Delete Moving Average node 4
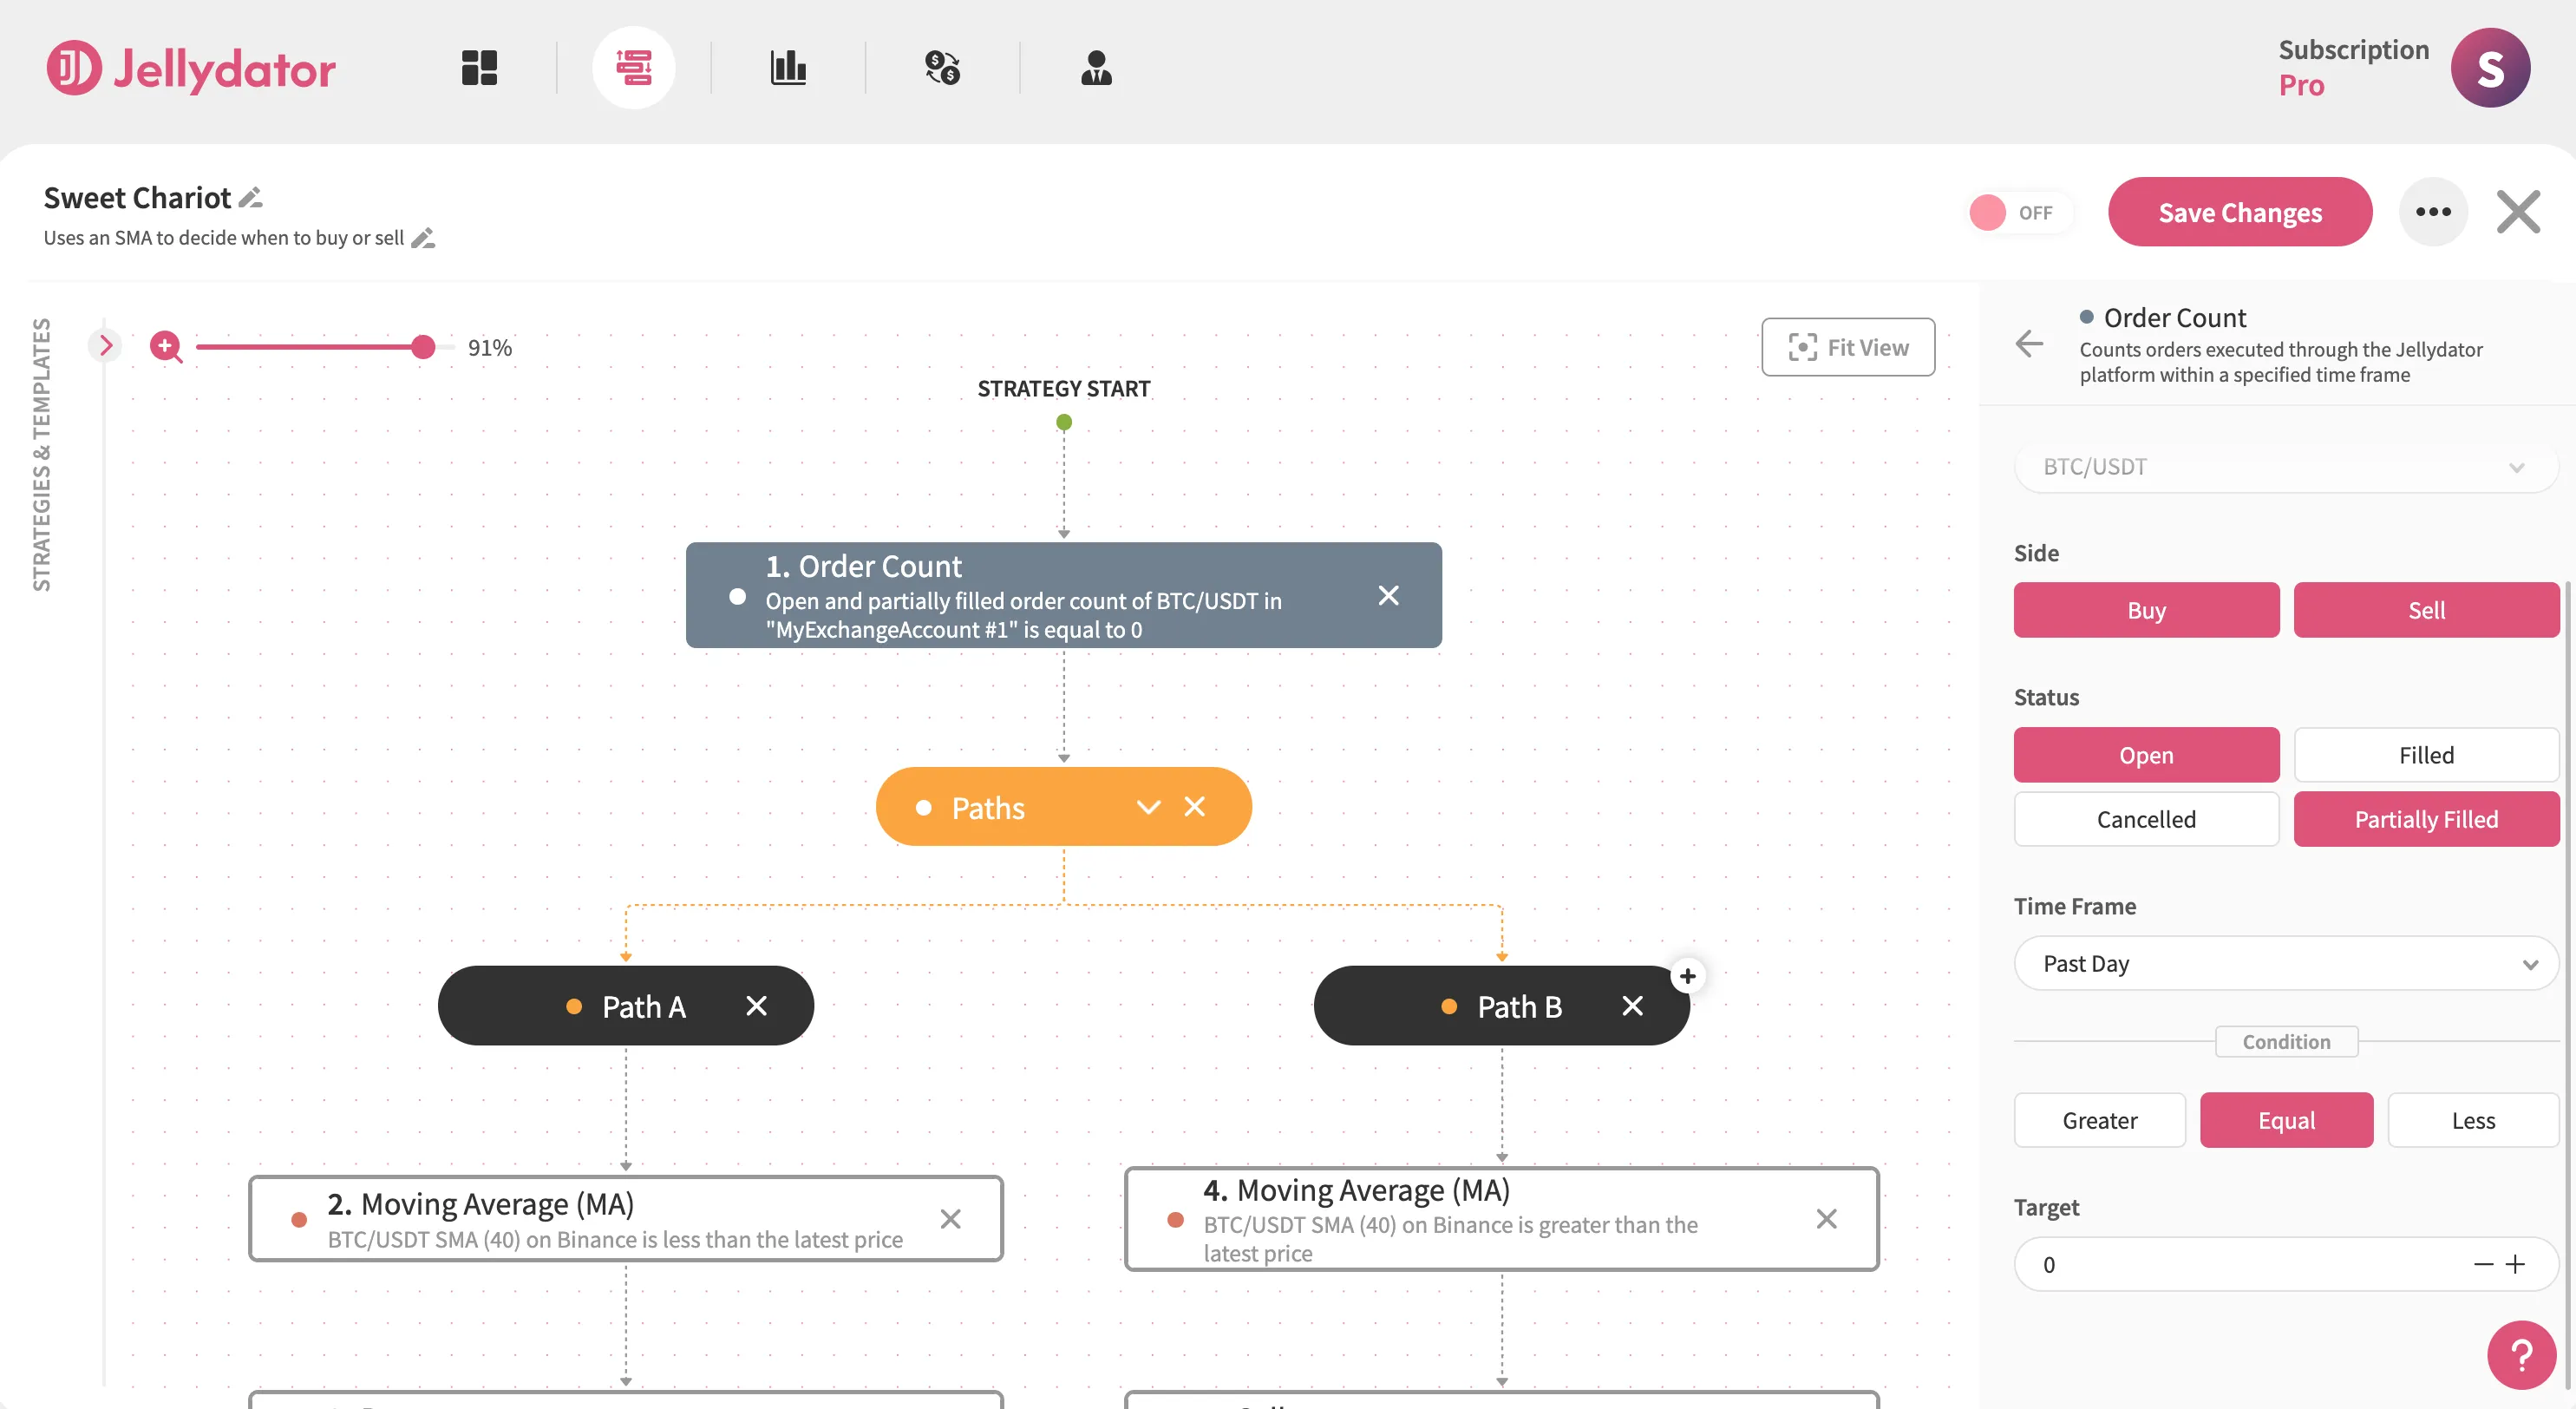The image size is (2576, 1409). tap(1826, 1219)
